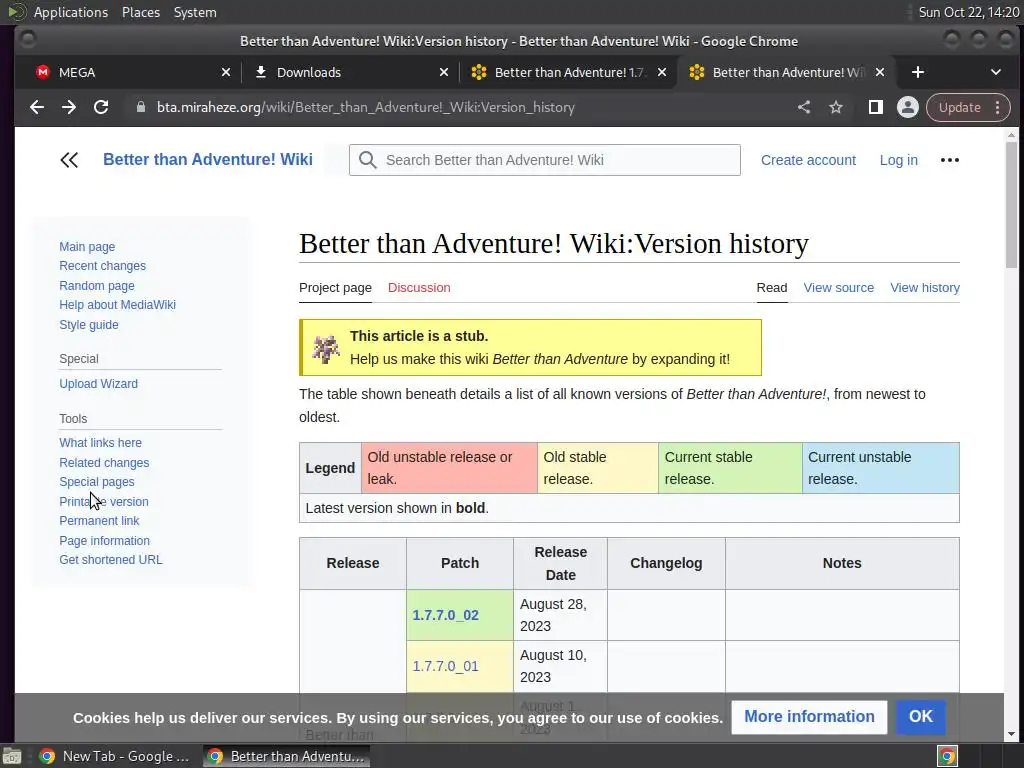Image resolution: width=1024 pixels, height=768 pixels.
Task: Open Permanent link
Action: click(99, 521)
